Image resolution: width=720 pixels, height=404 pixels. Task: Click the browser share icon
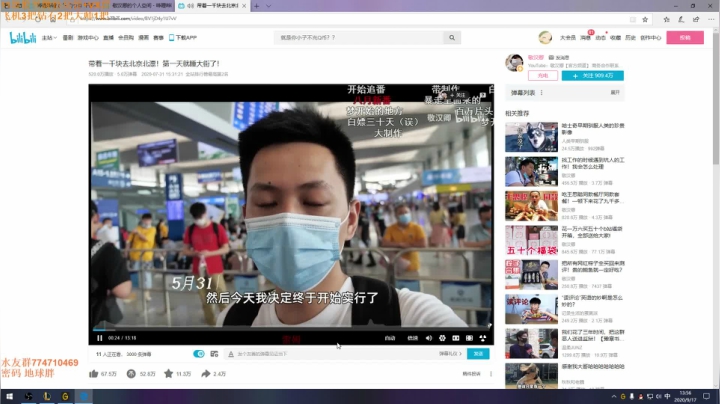tap(696, 19)
